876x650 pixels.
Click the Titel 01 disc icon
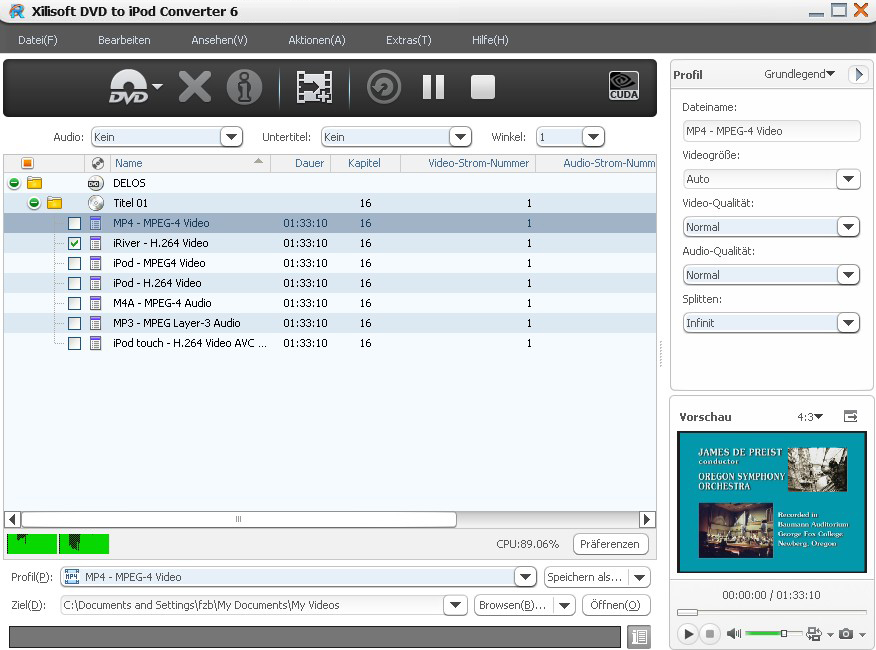(96, 203)
